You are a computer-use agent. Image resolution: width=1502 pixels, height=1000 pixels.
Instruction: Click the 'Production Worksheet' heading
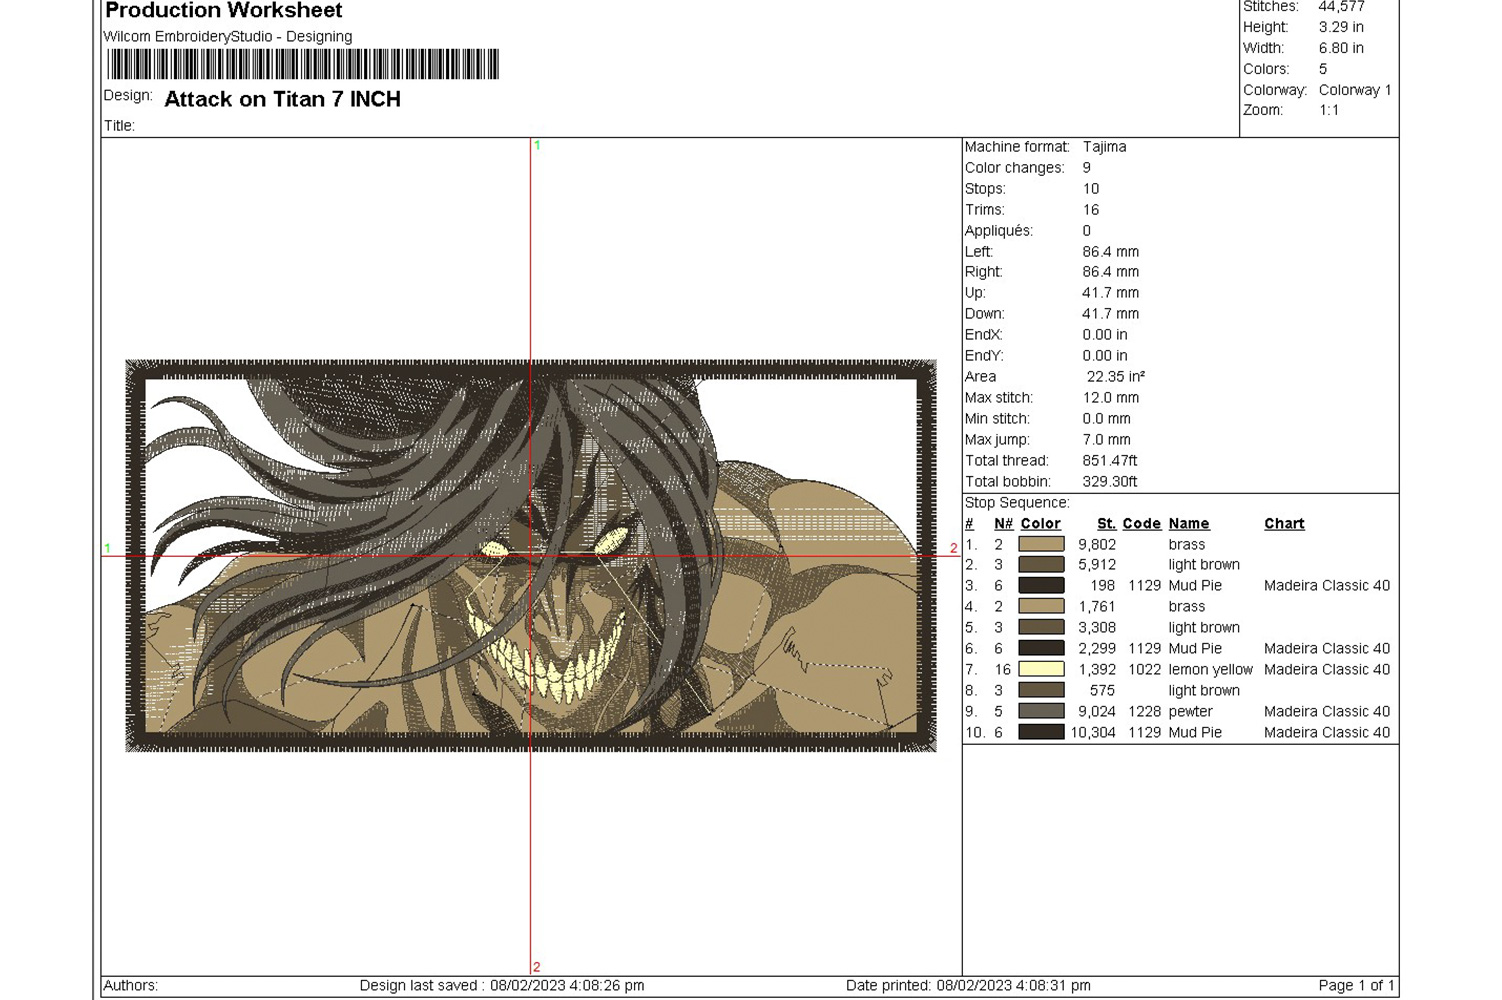(224, 11)
